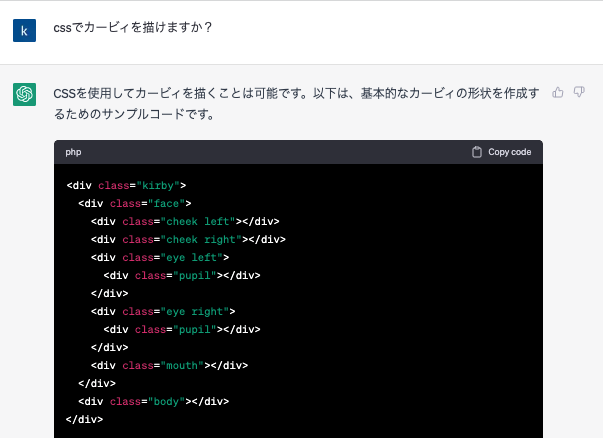The image size is (603, 438).
Task: Click the thumbs up feedback icon
Action: click(558, 92)
